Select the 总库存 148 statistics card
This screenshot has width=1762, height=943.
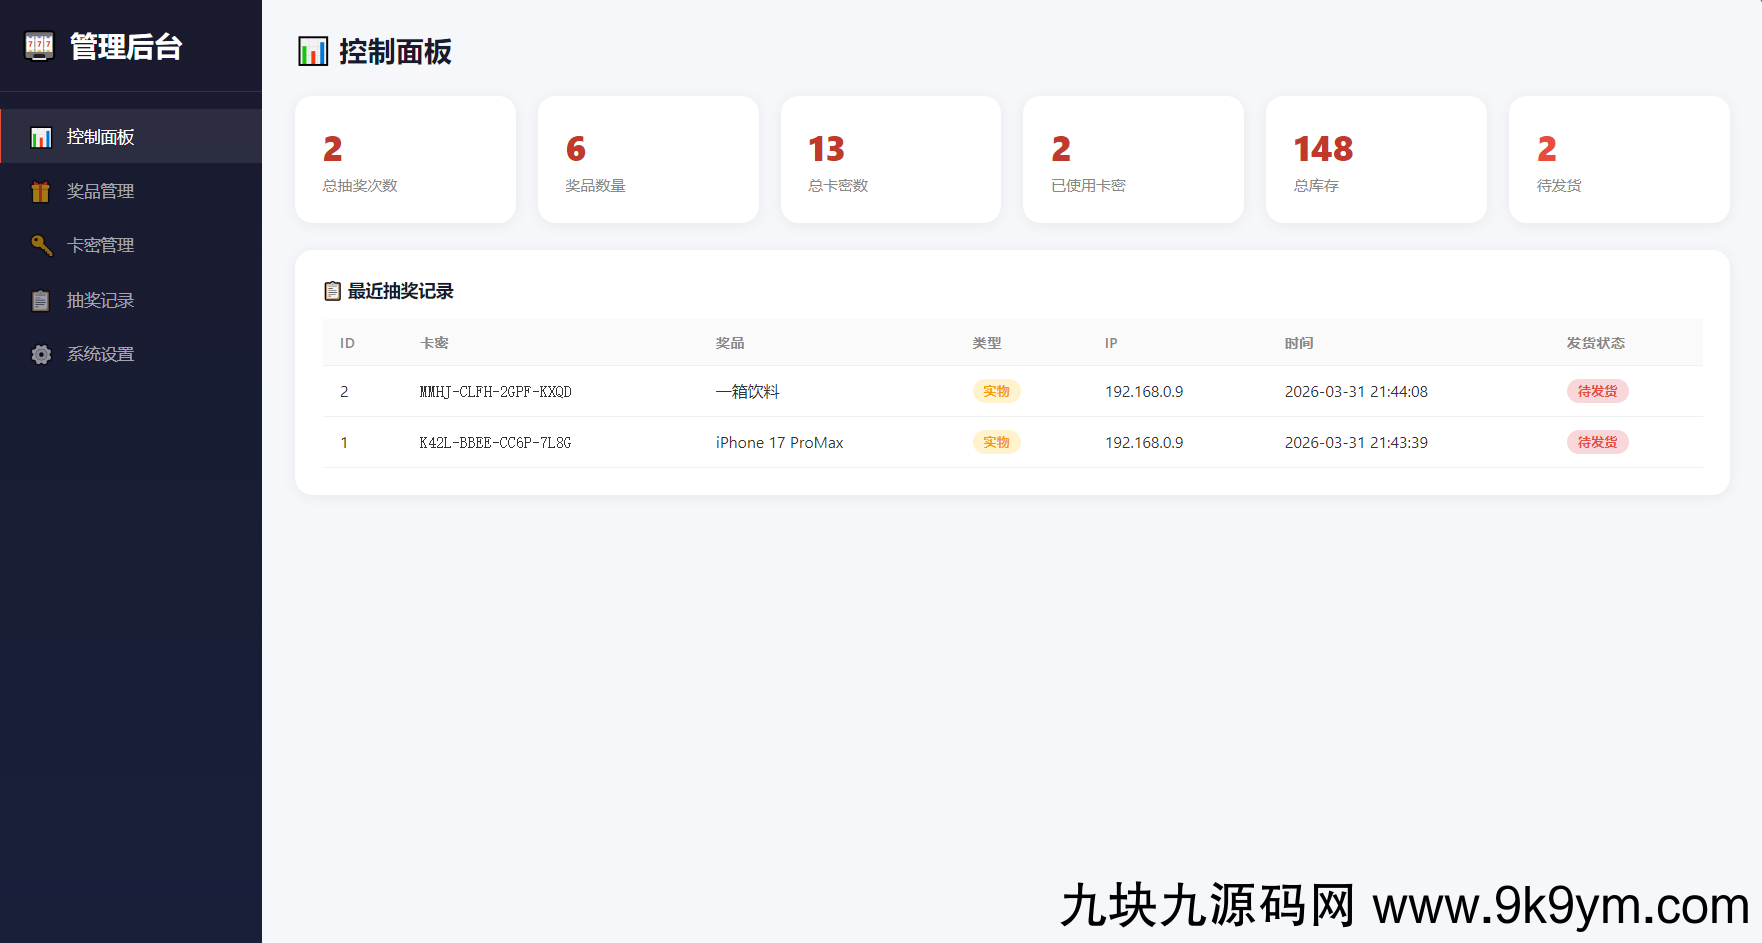click(x=1375, y=160)
